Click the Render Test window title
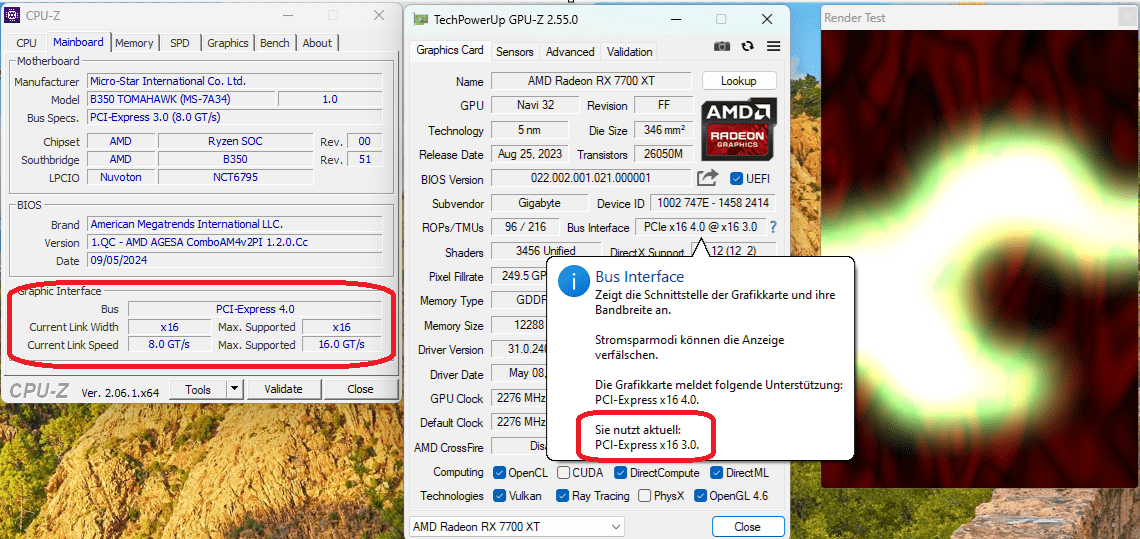 coord(854,18)
